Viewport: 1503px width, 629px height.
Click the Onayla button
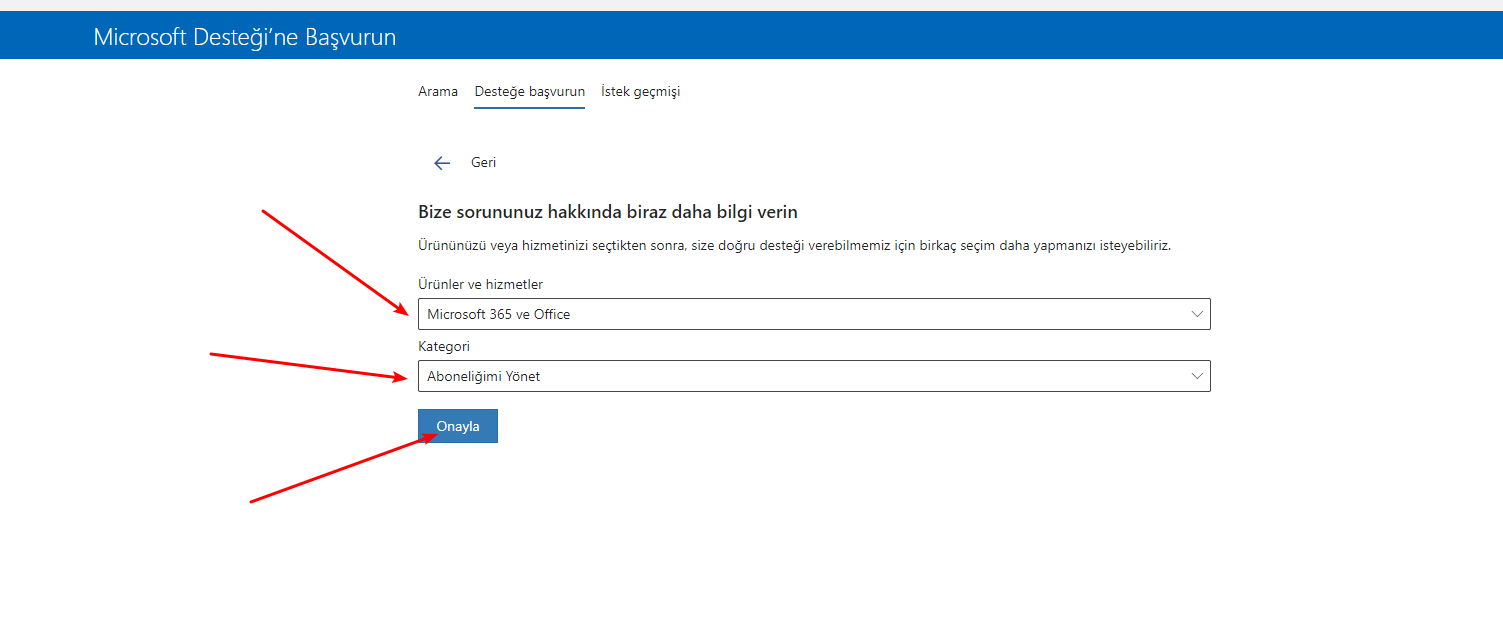(458, 426)
